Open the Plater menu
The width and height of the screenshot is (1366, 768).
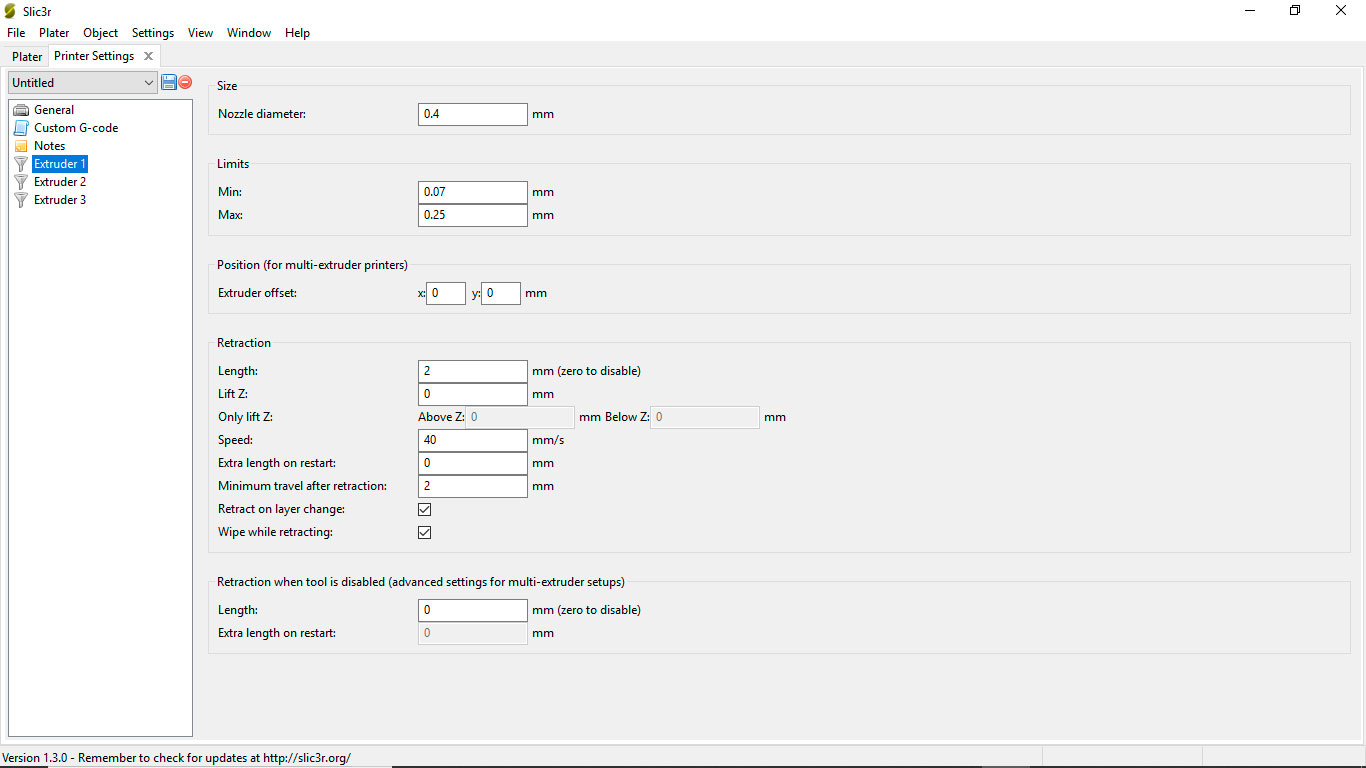54,33
